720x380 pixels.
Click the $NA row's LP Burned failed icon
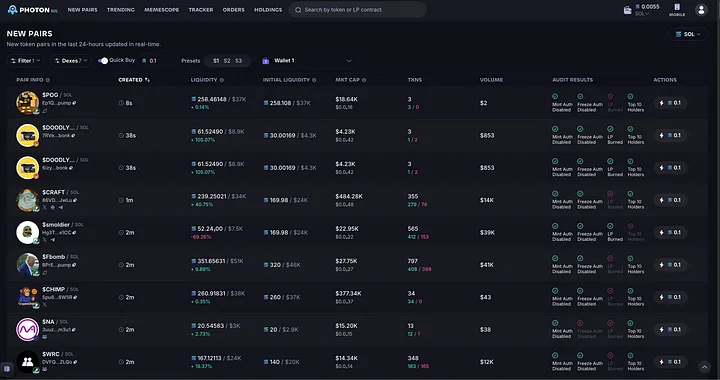(x=610, y=323)
